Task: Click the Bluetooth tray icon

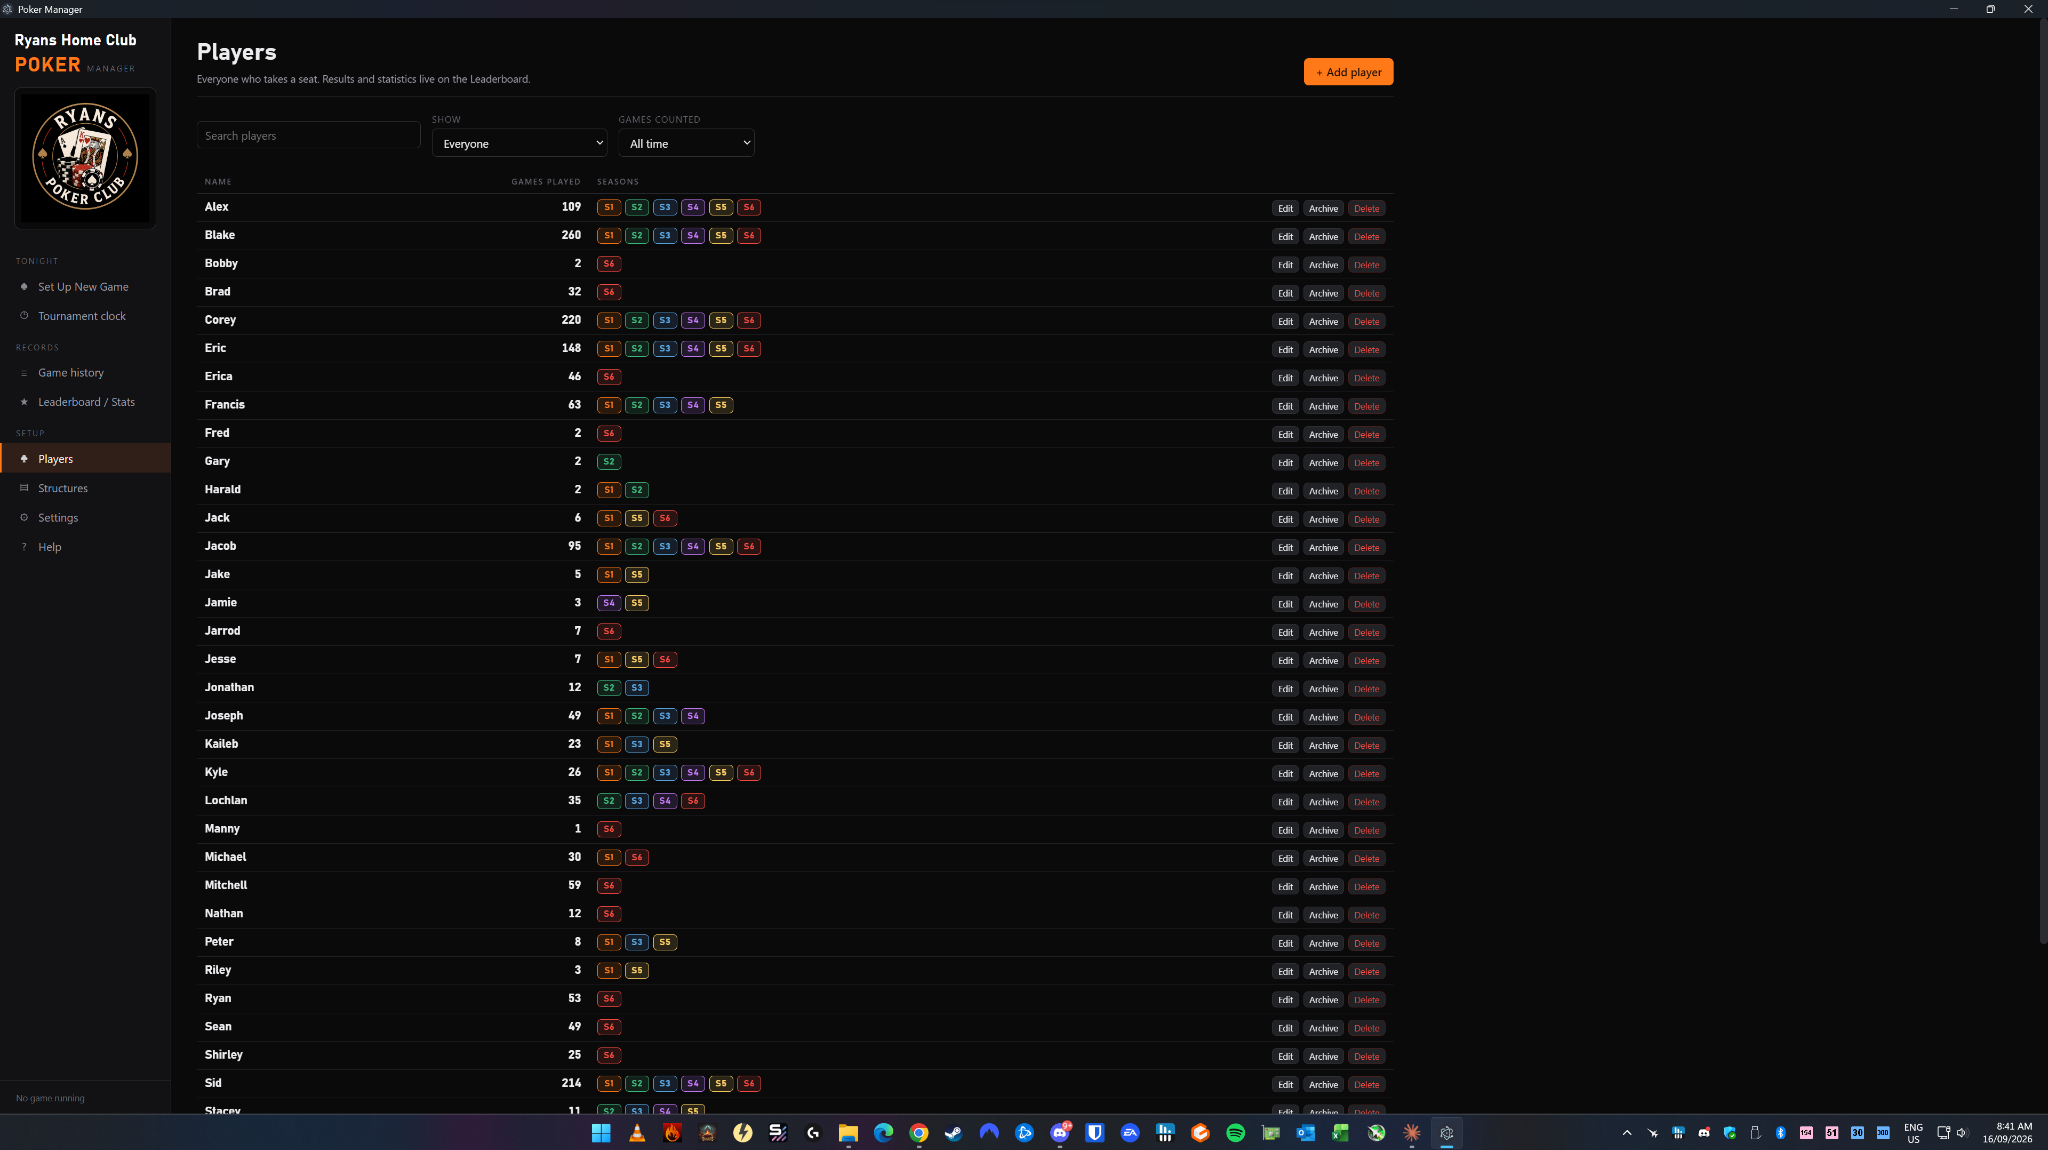Action: tap(1780, 1133)
